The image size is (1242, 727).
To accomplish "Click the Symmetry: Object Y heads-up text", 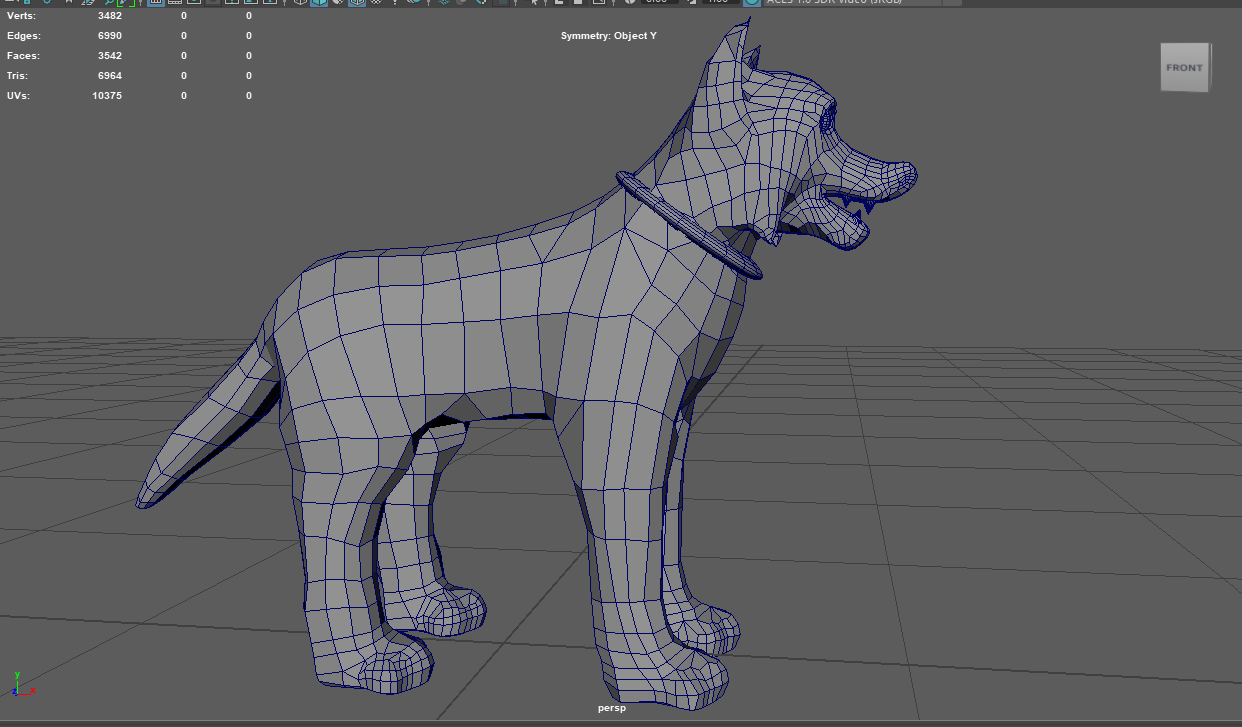I will [609, 36].
